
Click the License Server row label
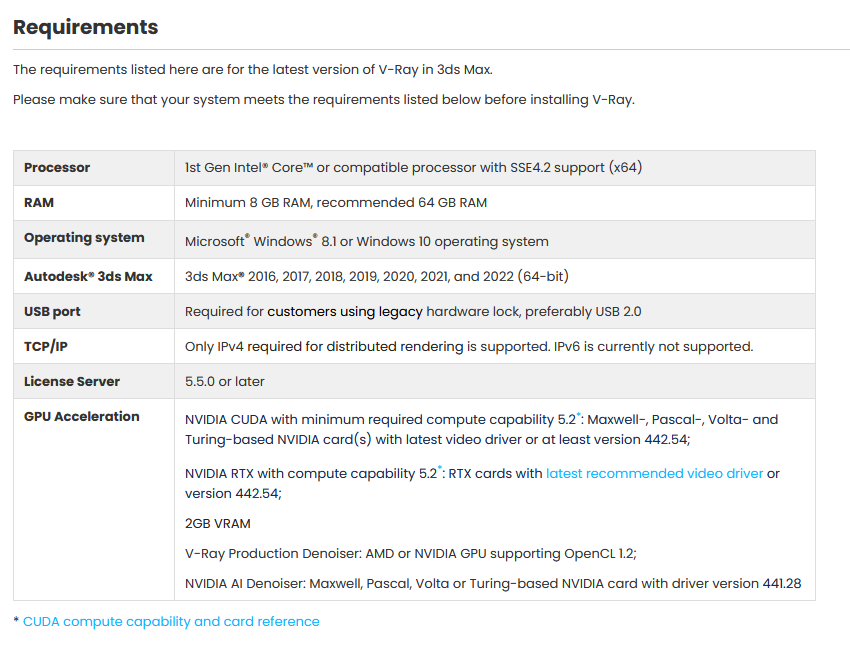[72, 382]
